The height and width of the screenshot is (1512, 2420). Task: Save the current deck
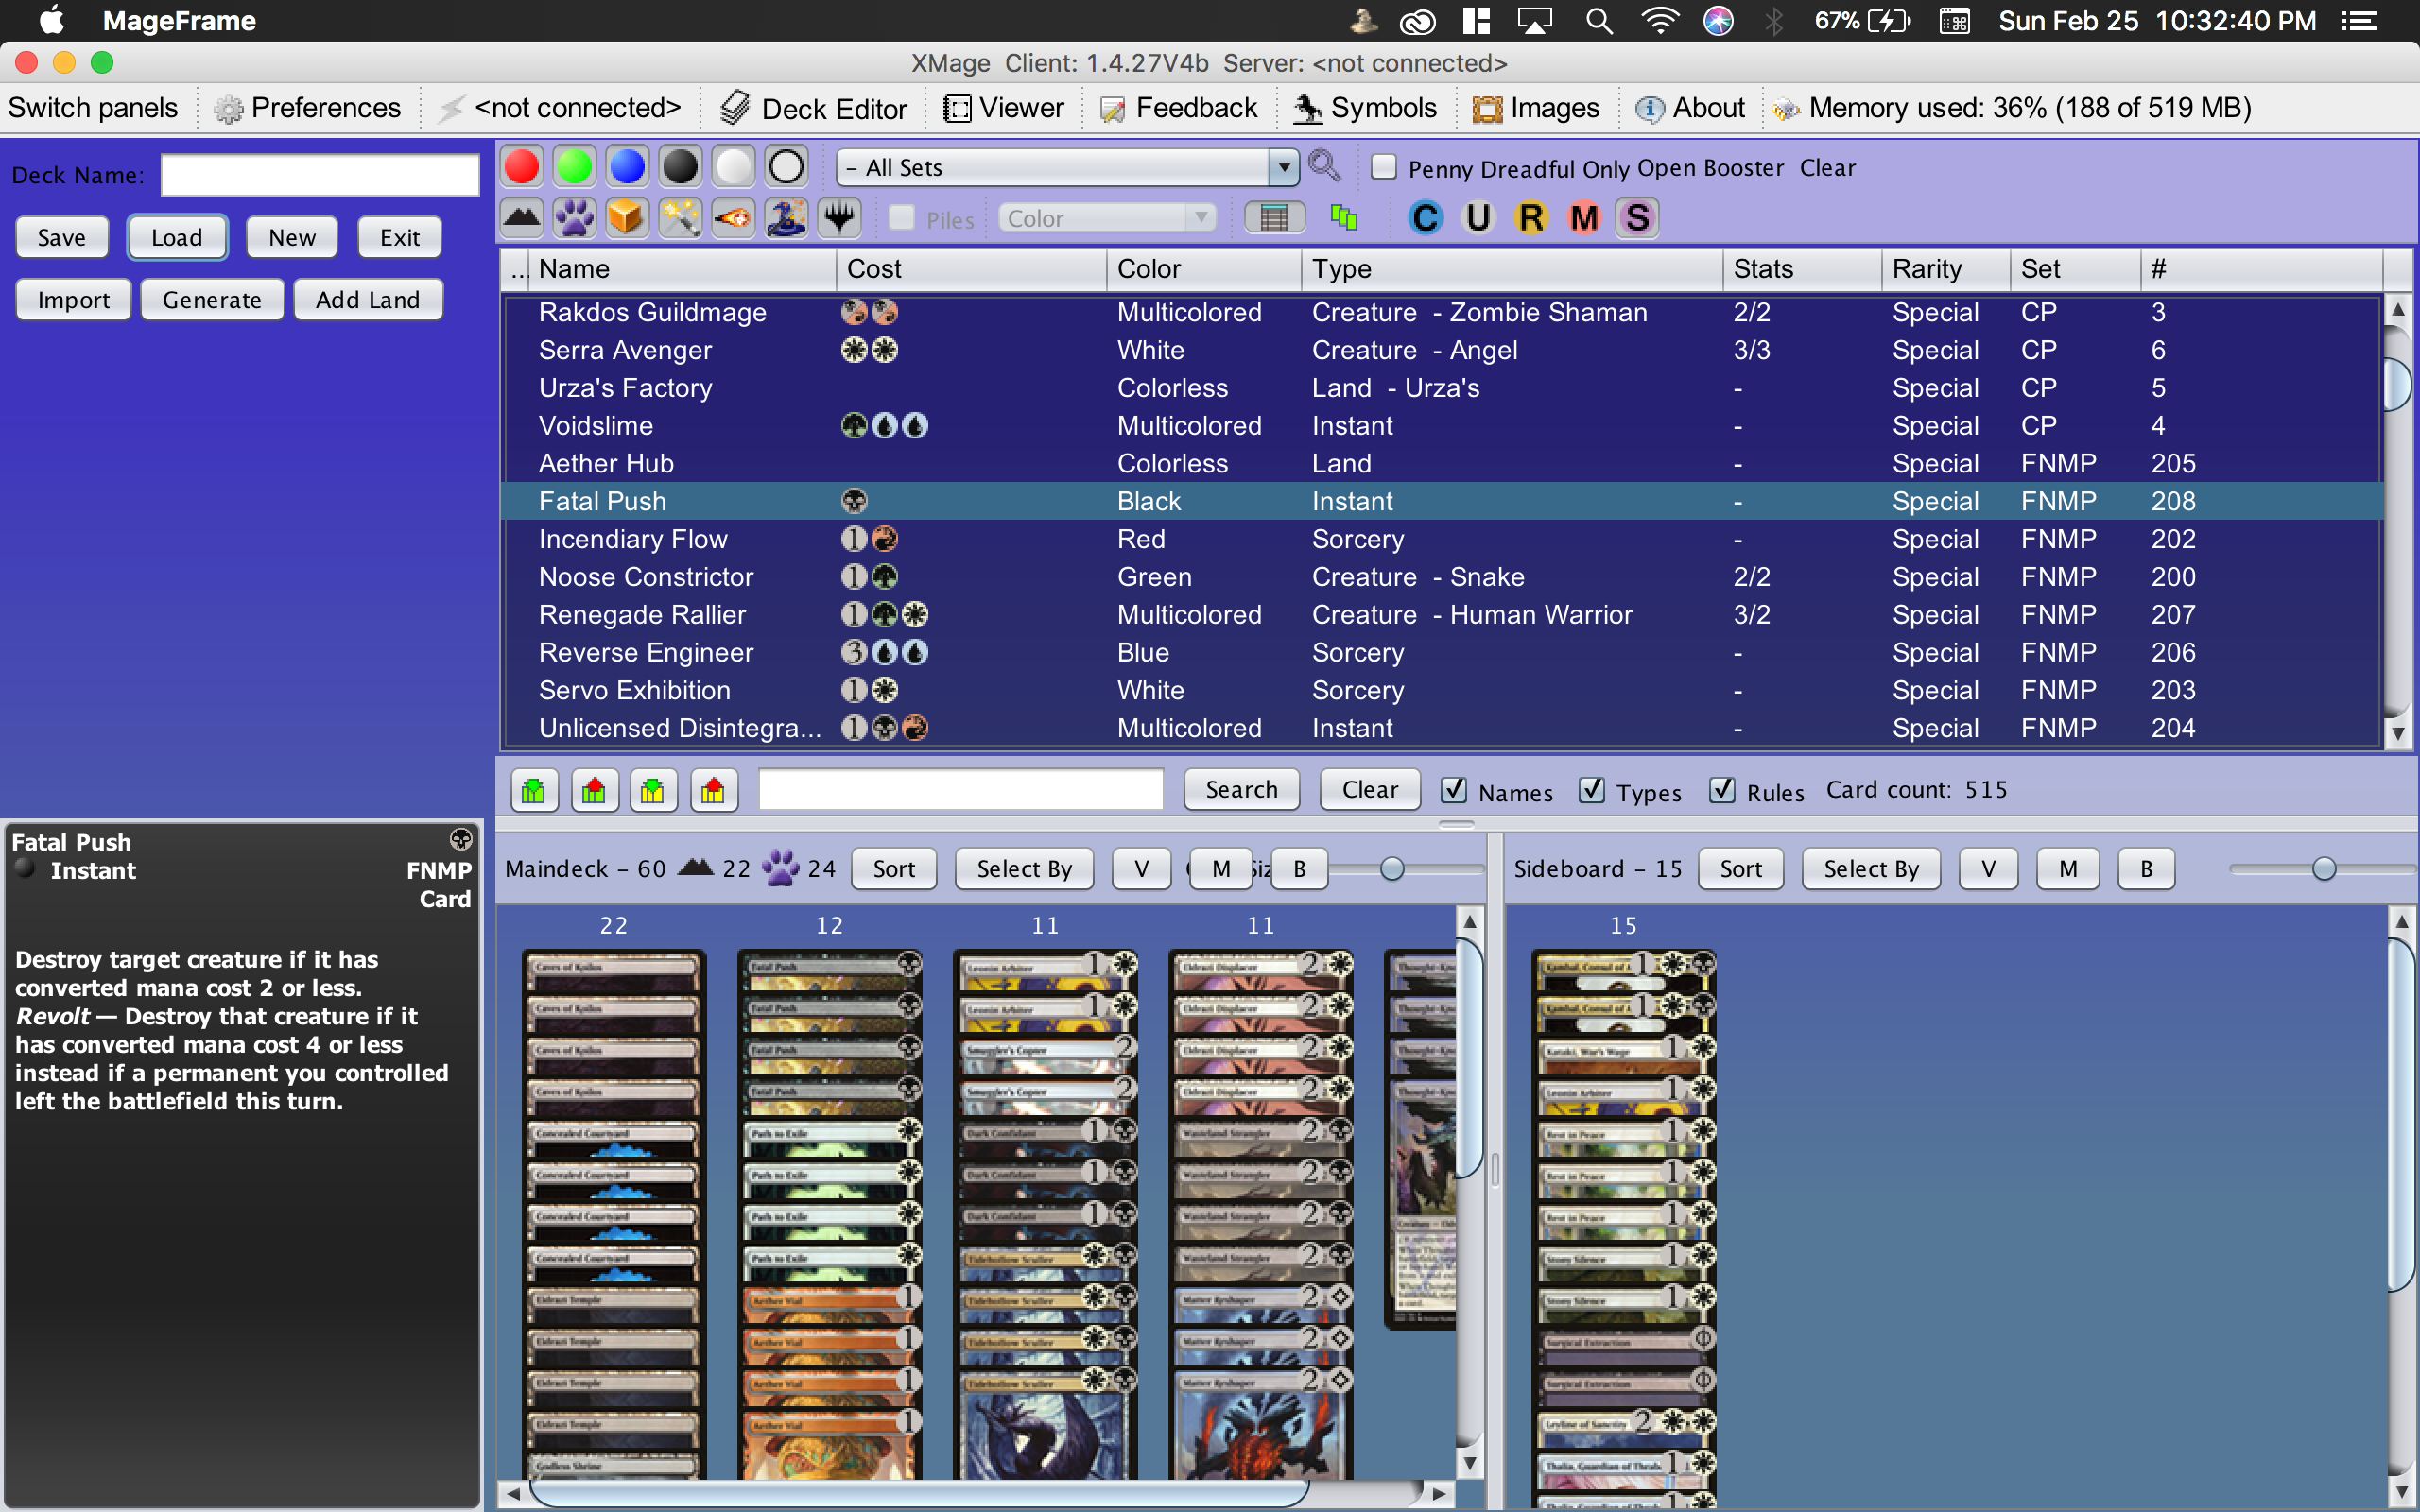pyautogui.click(x=62, y=237)
